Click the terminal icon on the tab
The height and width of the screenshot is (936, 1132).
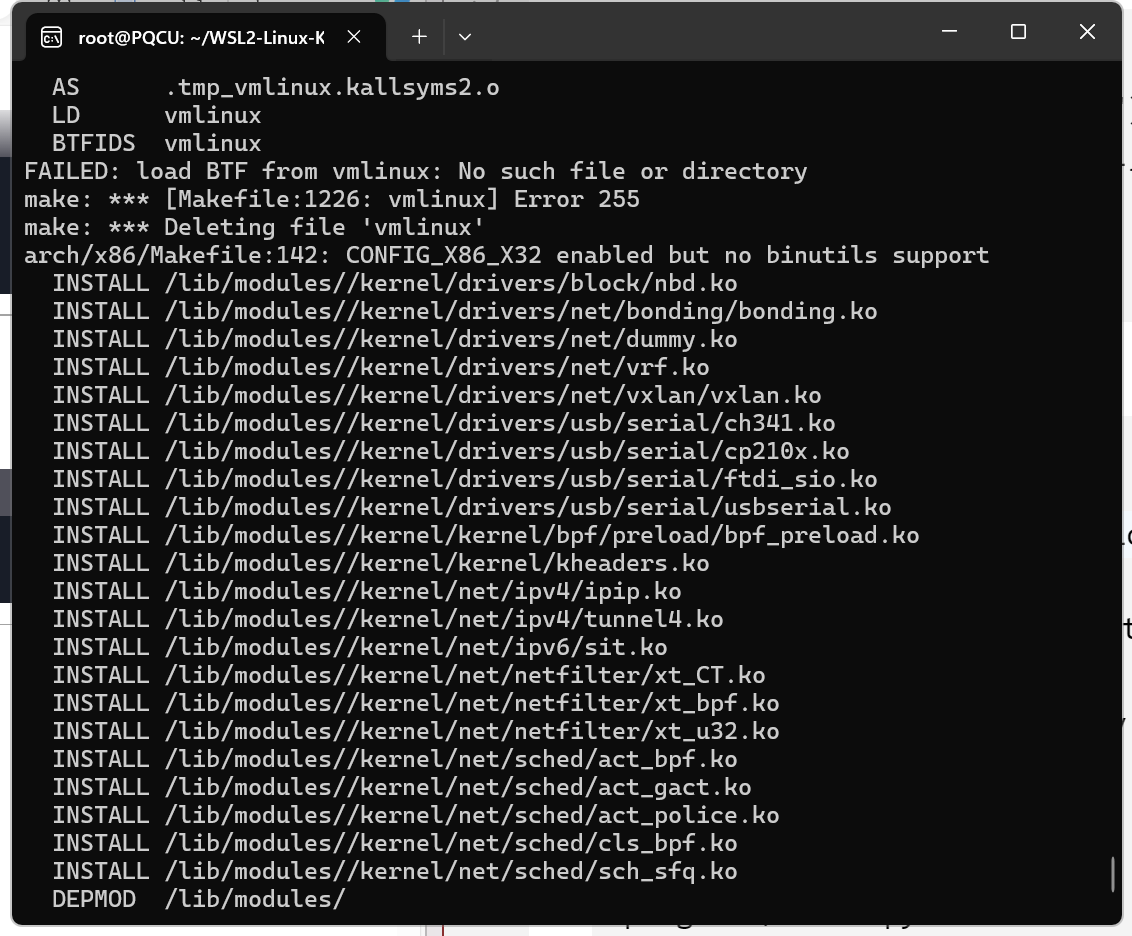51,37
